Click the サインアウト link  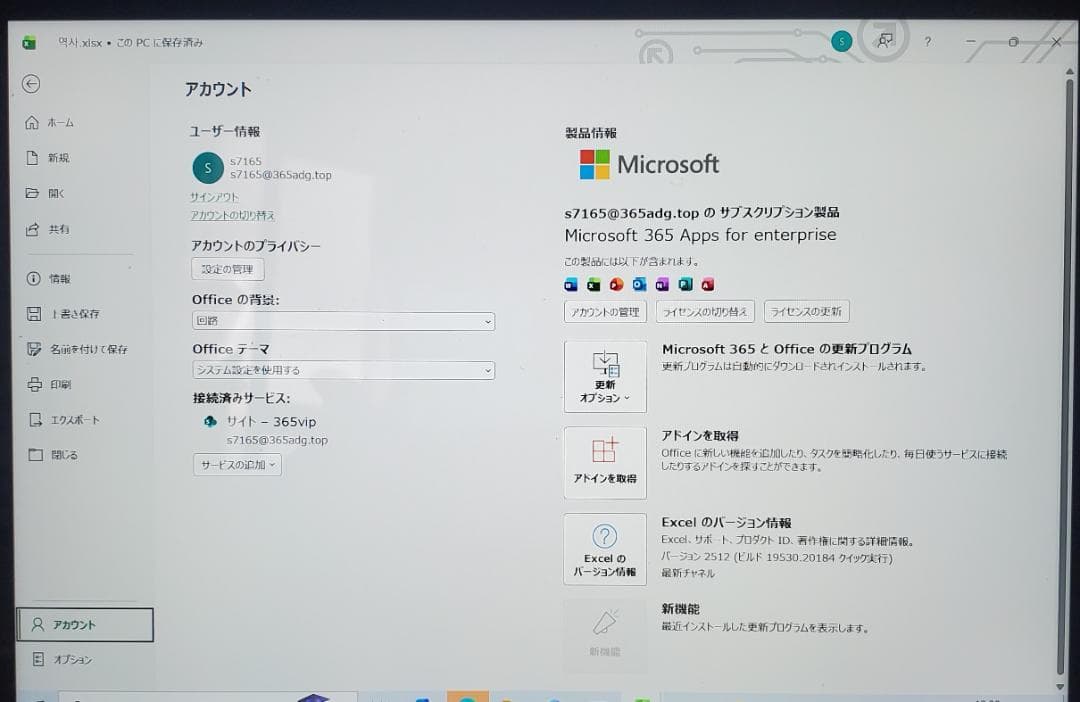214,197
